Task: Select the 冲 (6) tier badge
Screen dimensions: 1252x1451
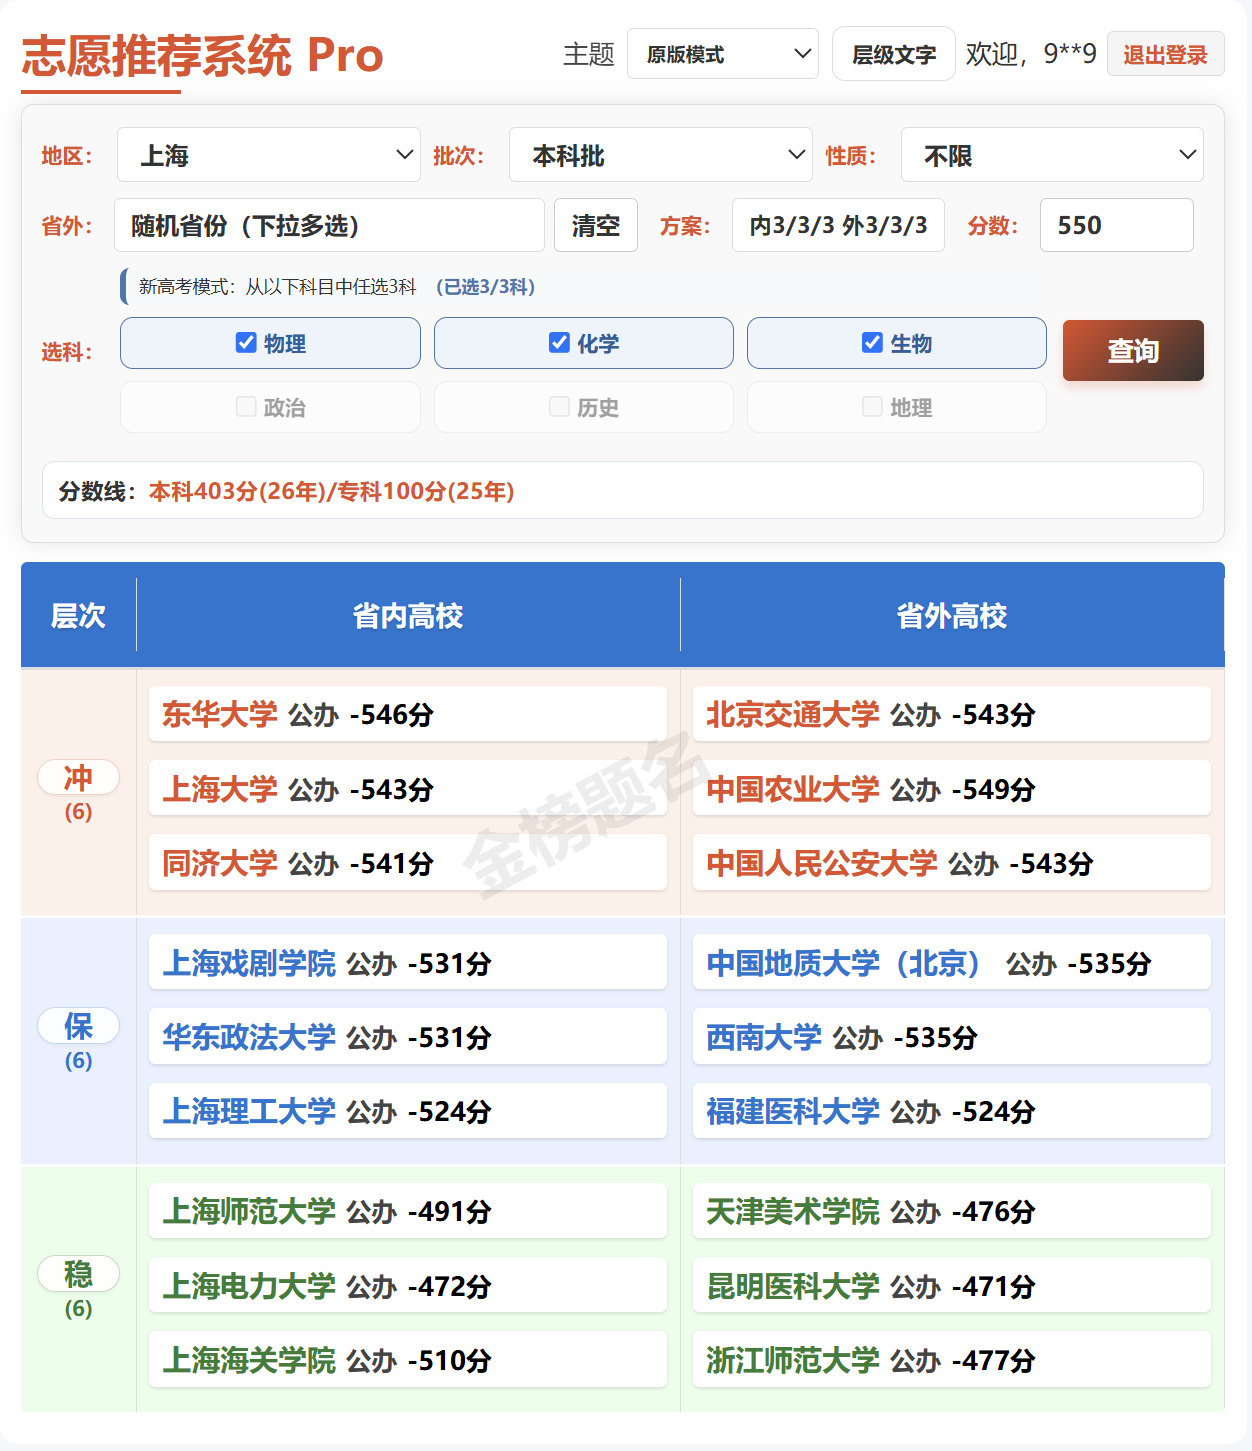Action: pyautogui.click(x=78, y=777)
